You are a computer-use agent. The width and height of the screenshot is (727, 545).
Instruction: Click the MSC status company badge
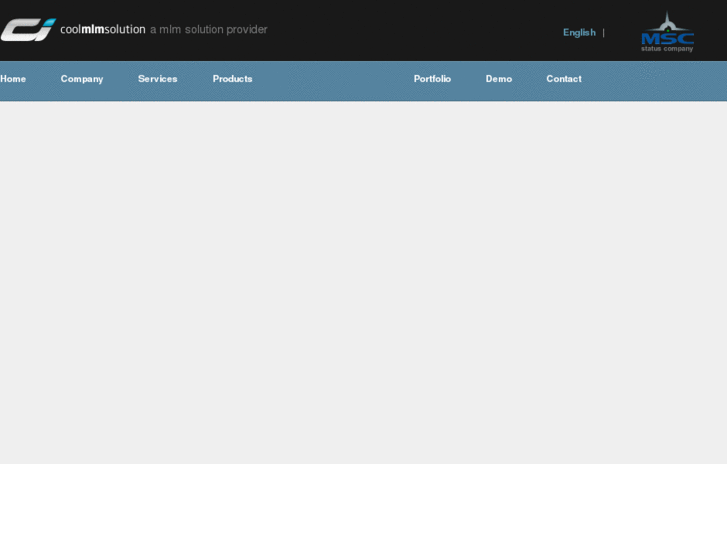click(667, 32)
